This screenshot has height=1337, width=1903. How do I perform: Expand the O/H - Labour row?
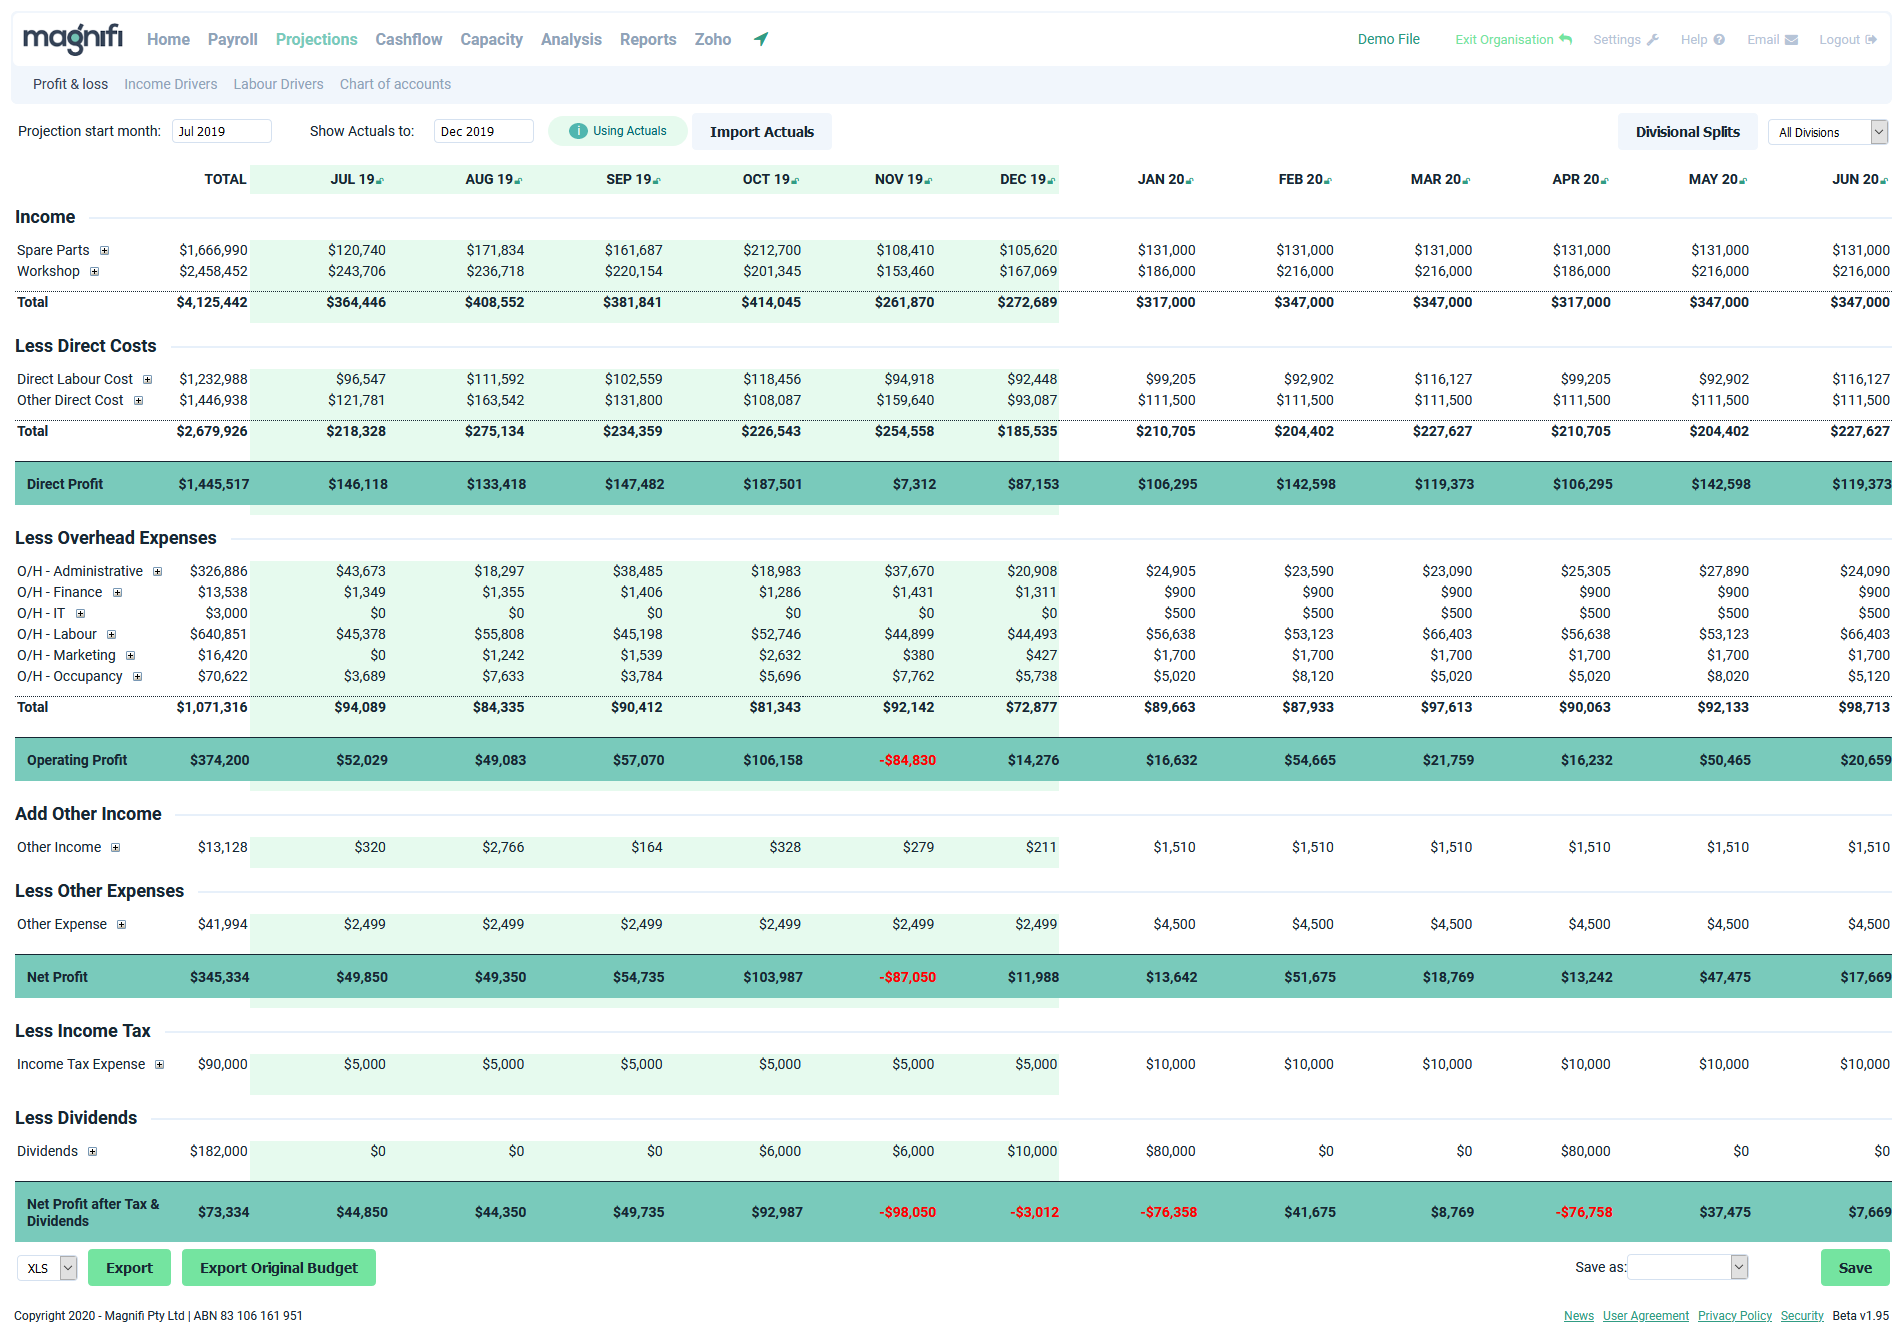point(111,635)
